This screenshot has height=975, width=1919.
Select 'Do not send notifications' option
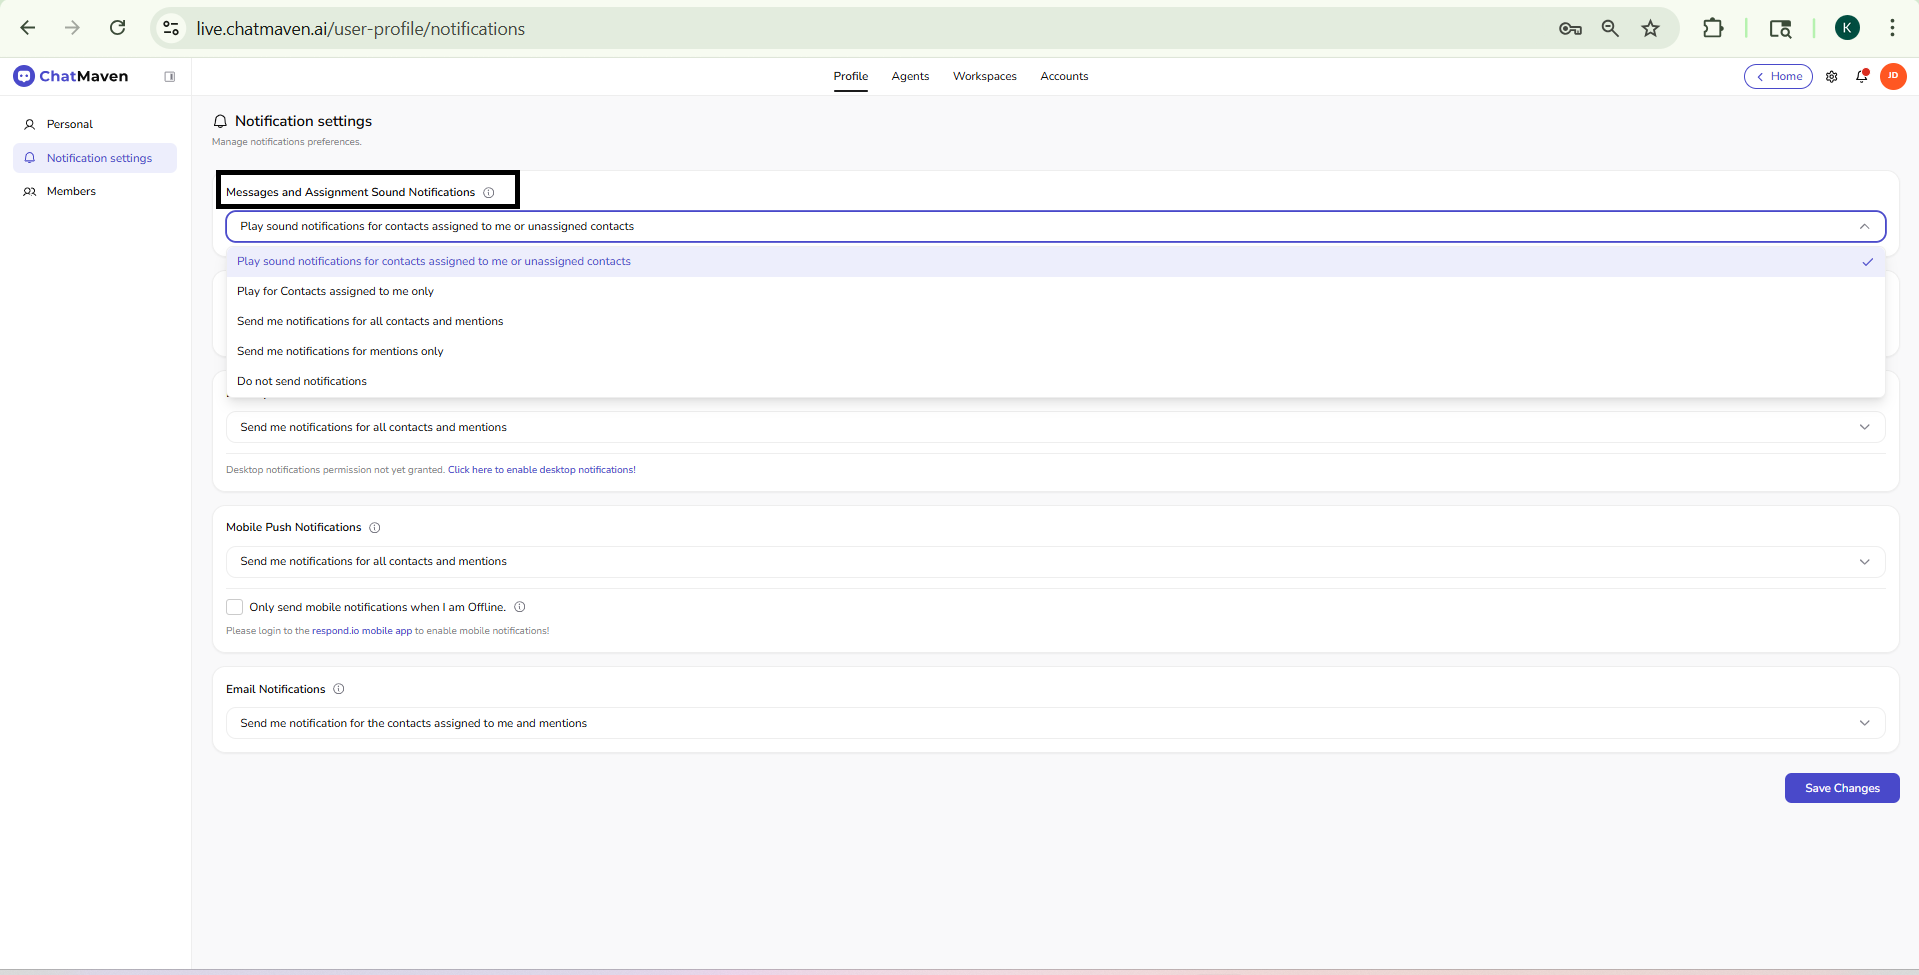coord(302,382)
